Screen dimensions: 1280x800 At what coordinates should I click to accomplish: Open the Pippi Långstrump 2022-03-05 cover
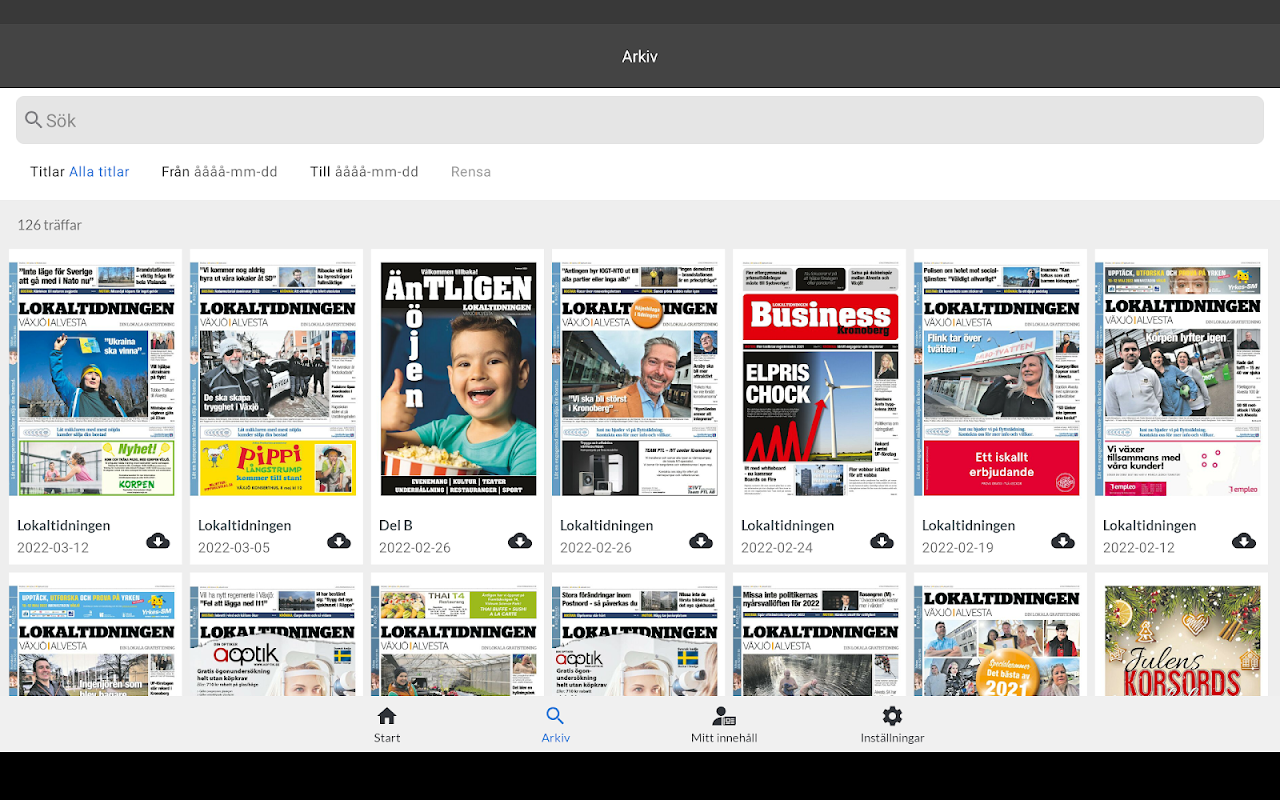[276, 379]
